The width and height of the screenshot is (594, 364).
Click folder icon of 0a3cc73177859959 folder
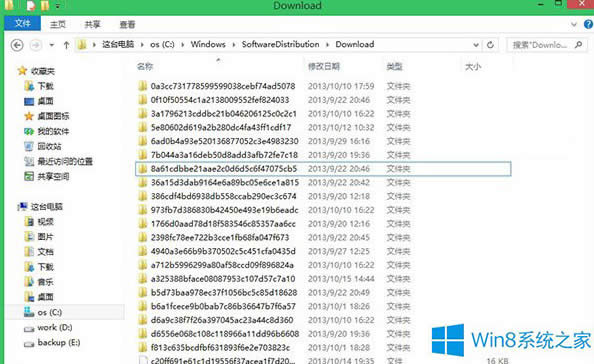click(x=142, y=86)
